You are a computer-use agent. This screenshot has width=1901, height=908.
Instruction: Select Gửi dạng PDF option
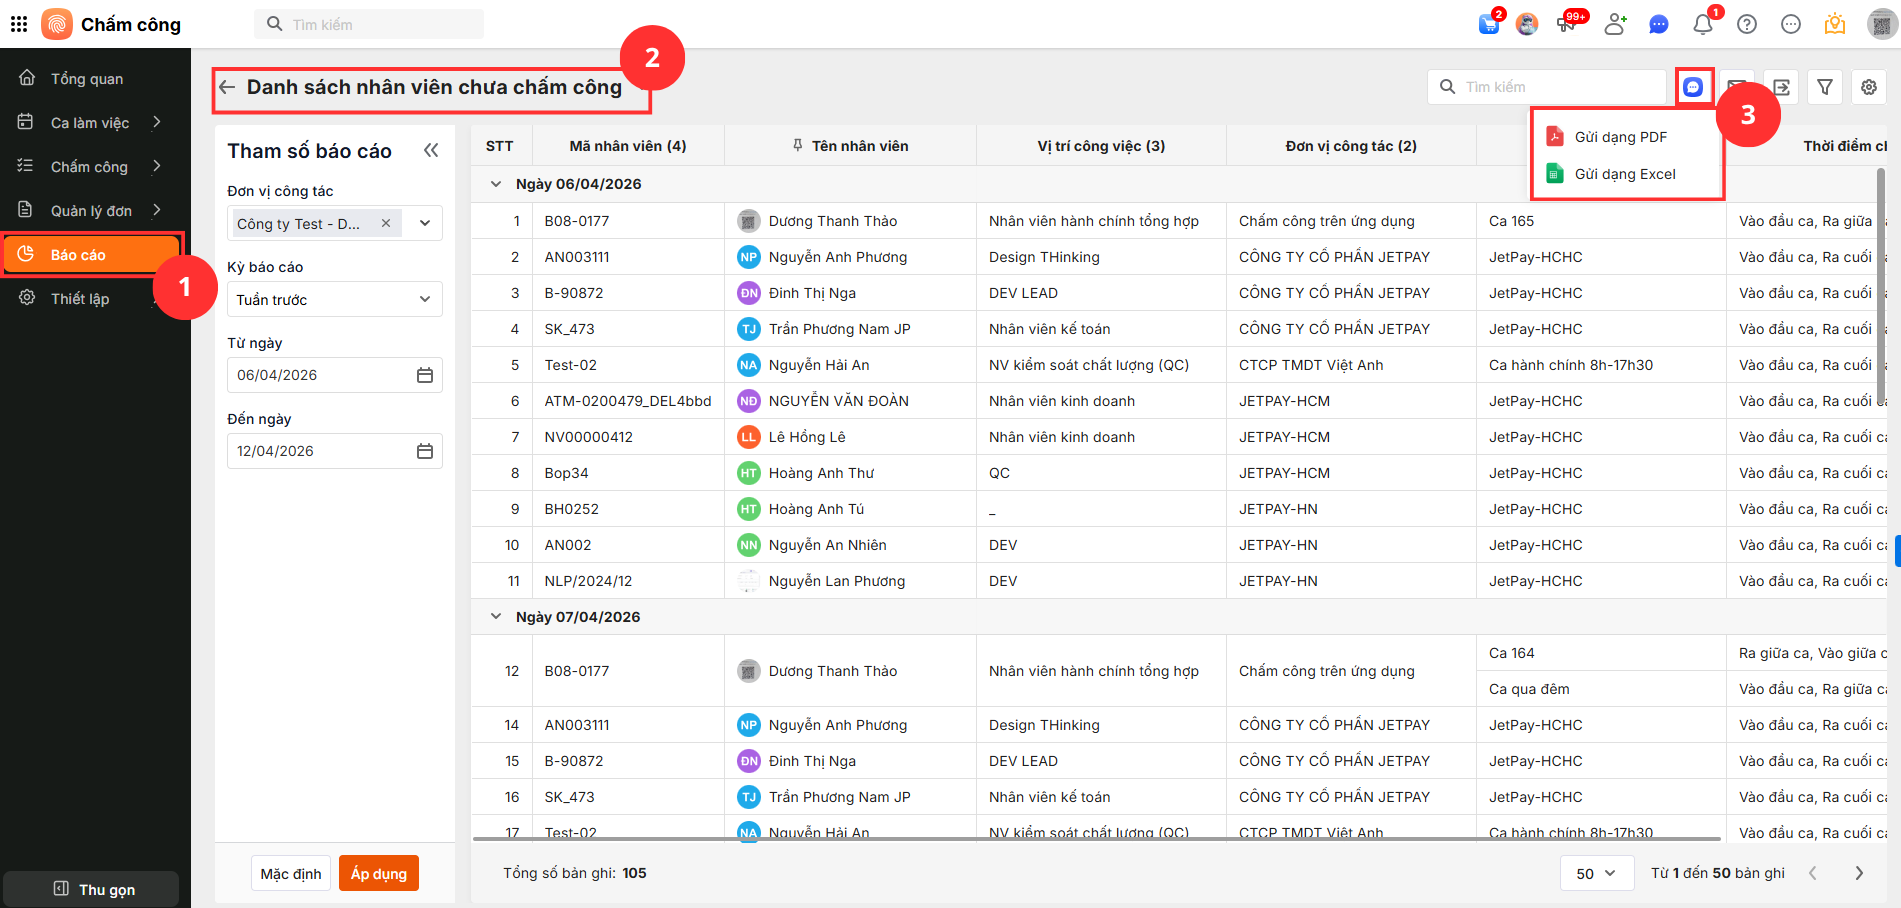pyautogui.click(x=1620, y=137)
